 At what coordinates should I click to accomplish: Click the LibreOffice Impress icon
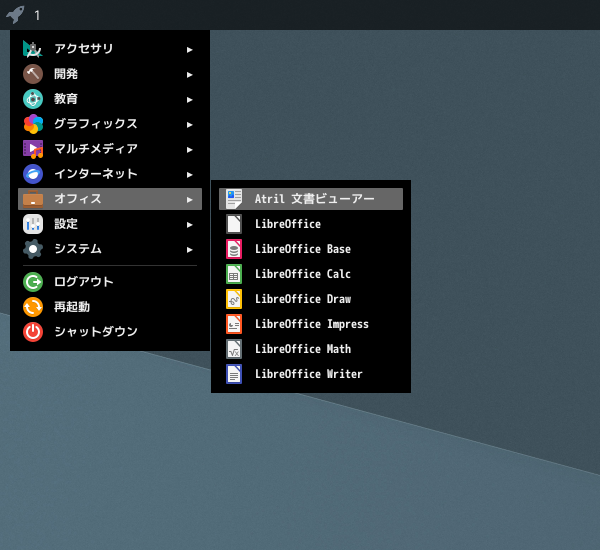[234, 324]
